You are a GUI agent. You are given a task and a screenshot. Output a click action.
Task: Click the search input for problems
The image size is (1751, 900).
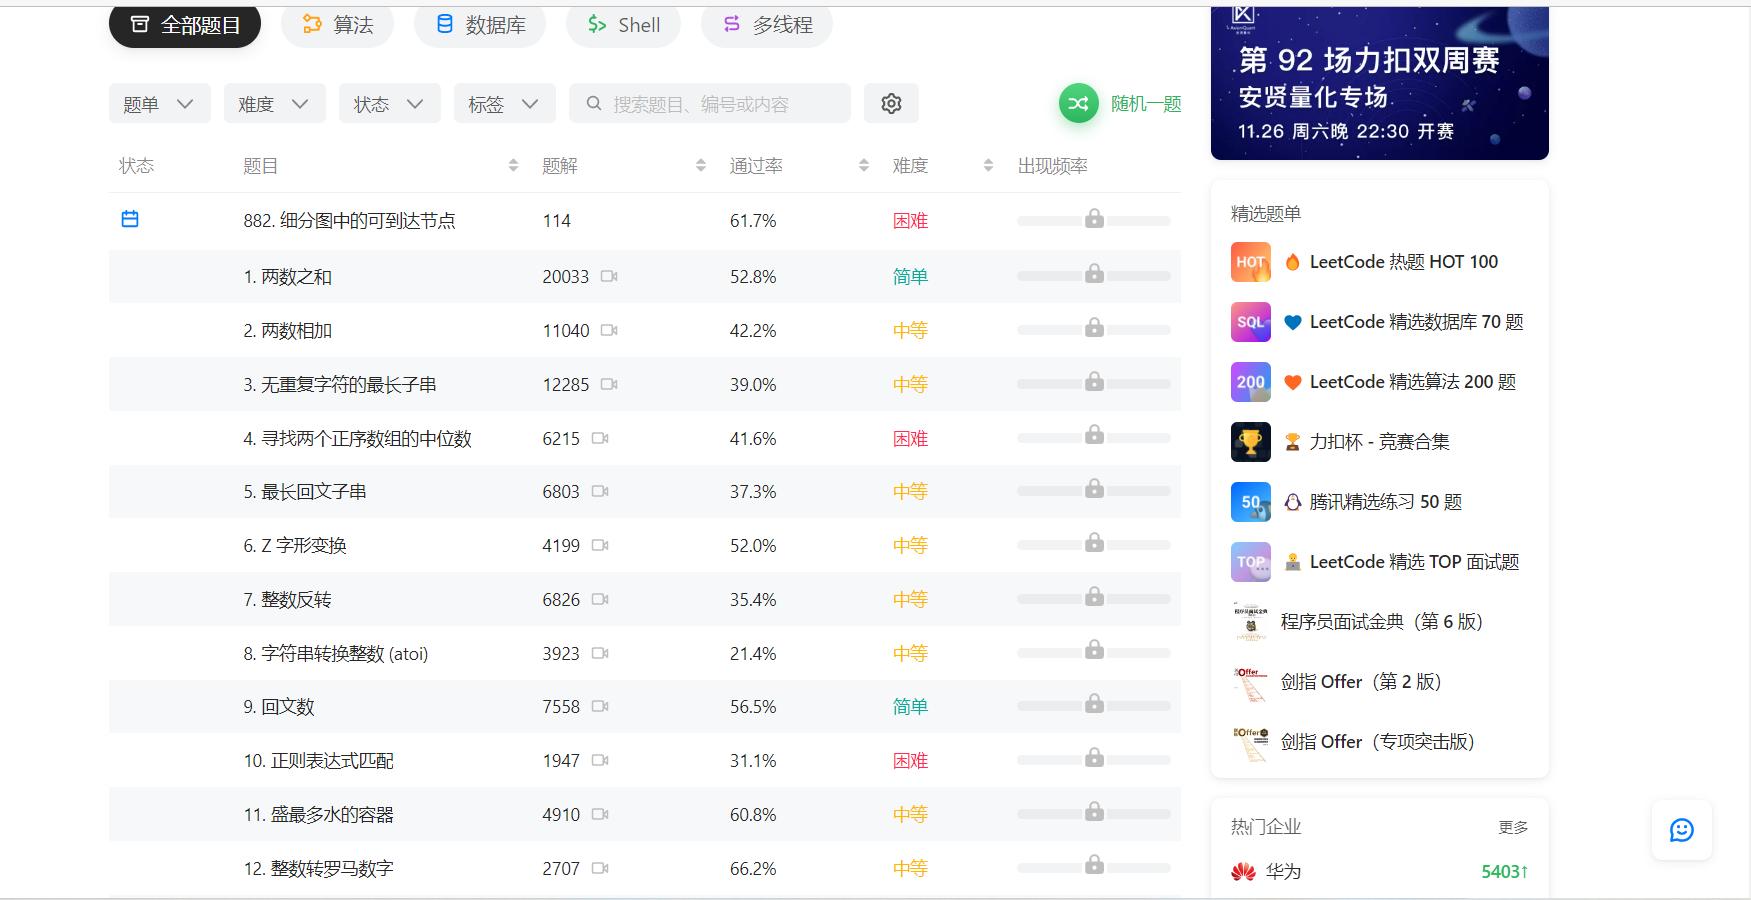[x=710, y=103]
